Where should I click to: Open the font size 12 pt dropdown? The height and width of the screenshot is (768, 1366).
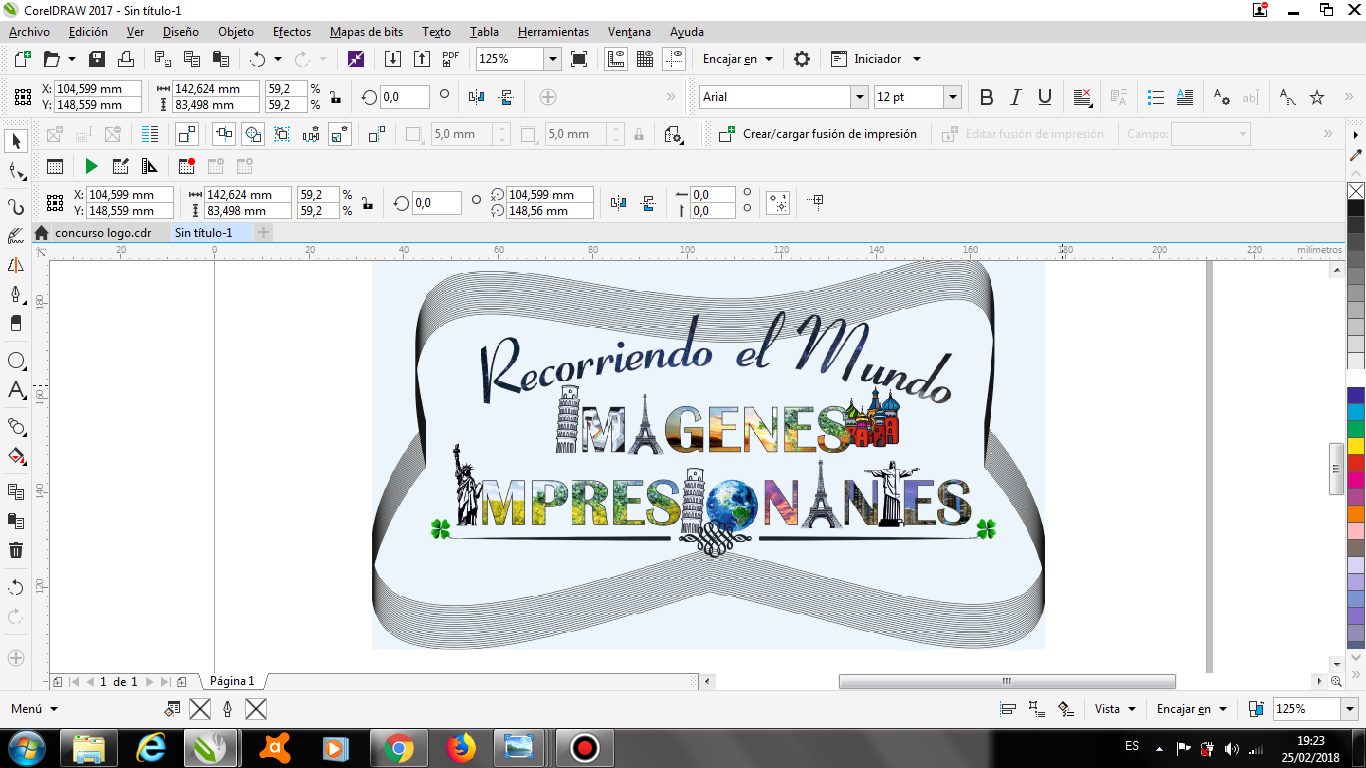click(952, 97)
